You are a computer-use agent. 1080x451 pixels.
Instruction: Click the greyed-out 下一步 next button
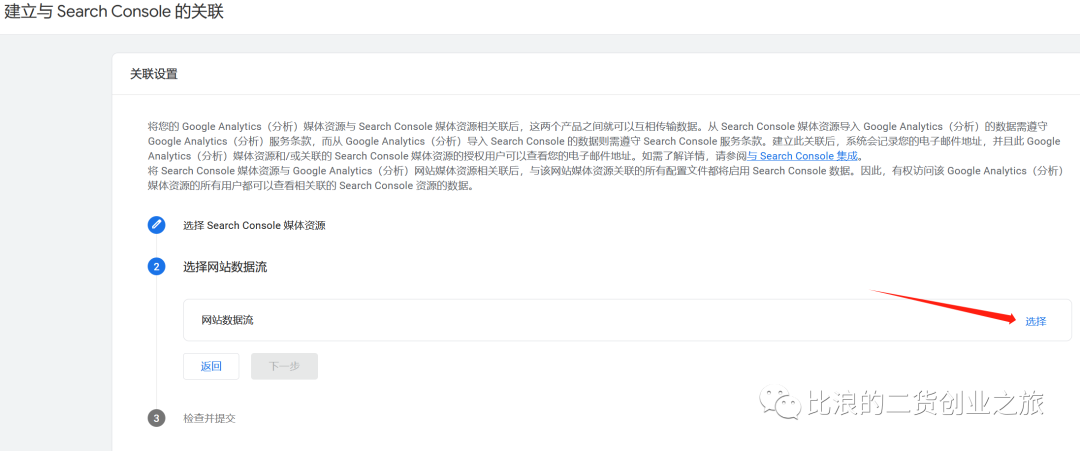pos(284,366)
